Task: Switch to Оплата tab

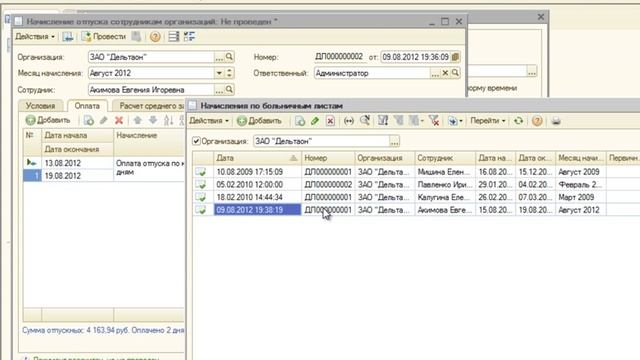Action: click(87, 106)
